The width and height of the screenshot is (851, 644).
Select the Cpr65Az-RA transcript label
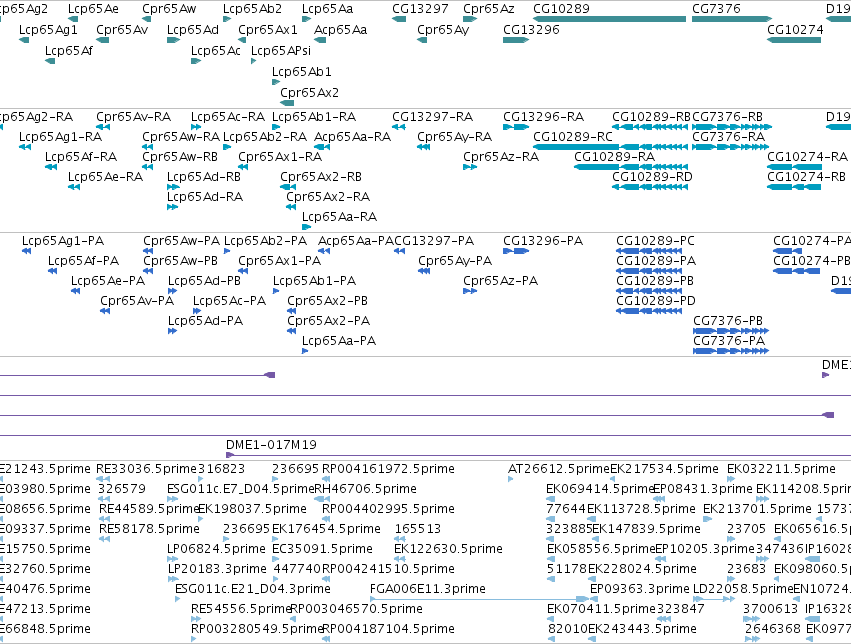(501, 157)
